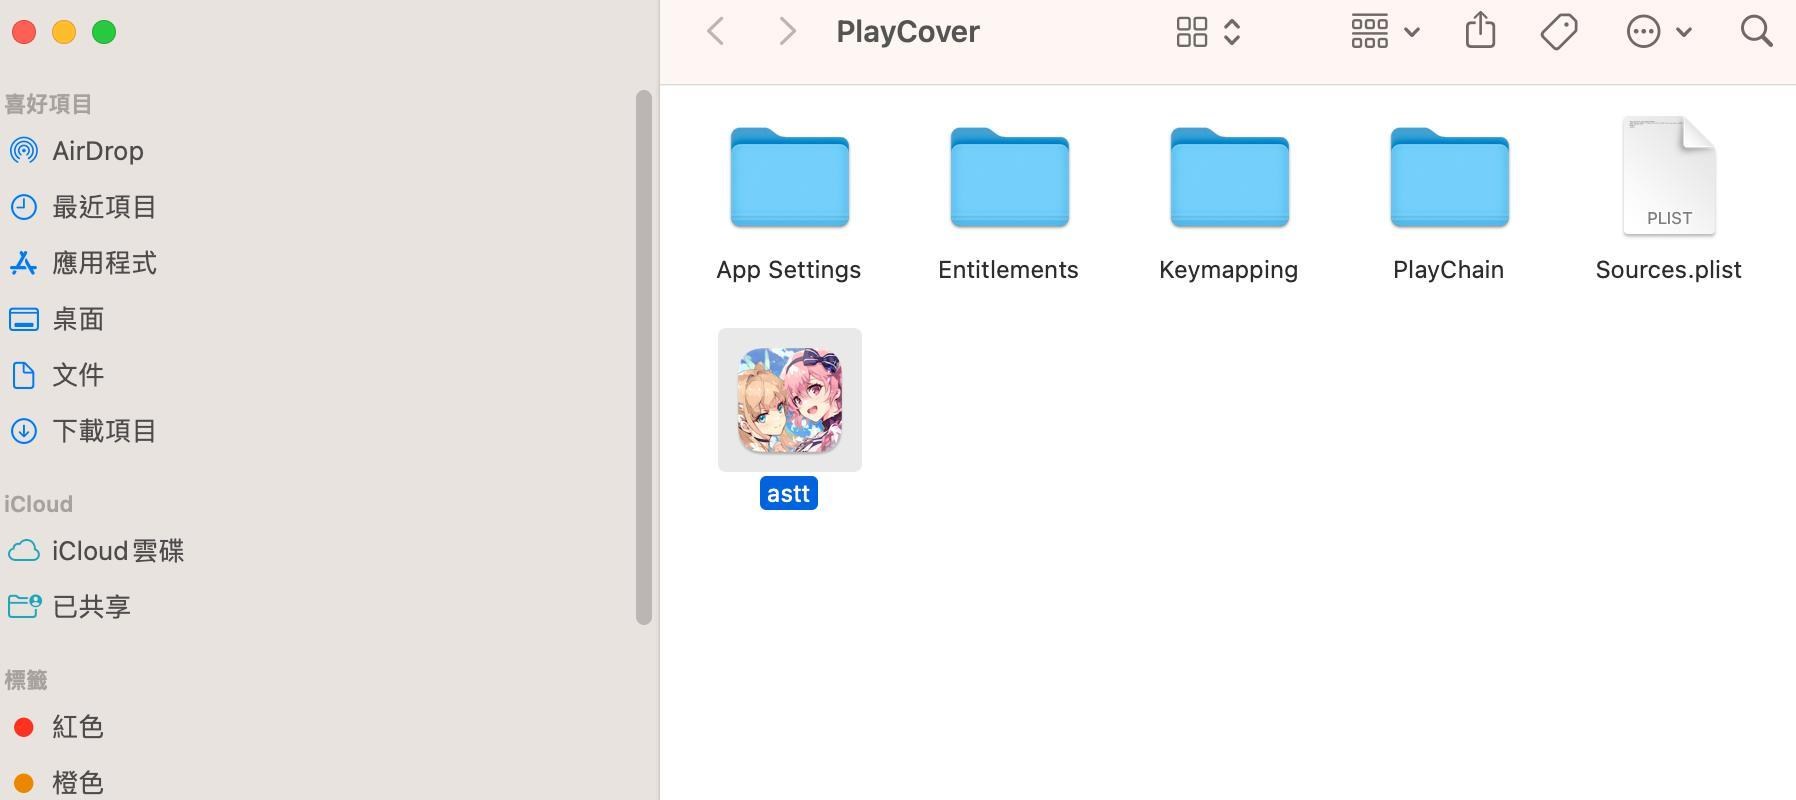Click the clock icon beside 最近項目
1796x800 pixels.
point(24,207)
